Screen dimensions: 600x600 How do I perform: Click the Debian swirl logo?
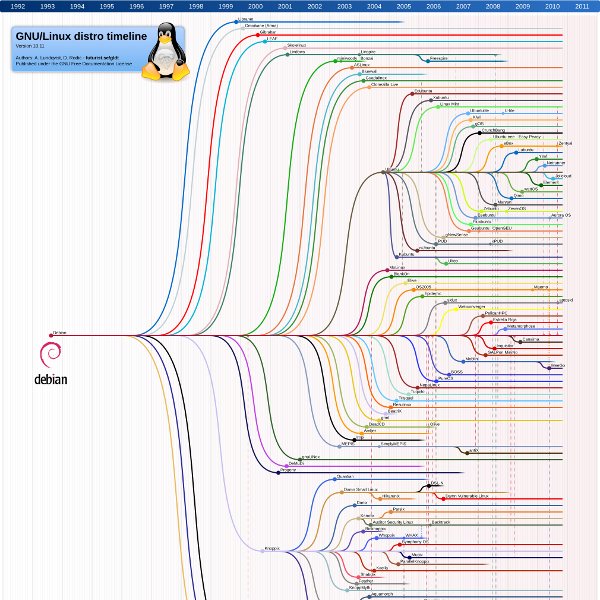tap(50, 354)
